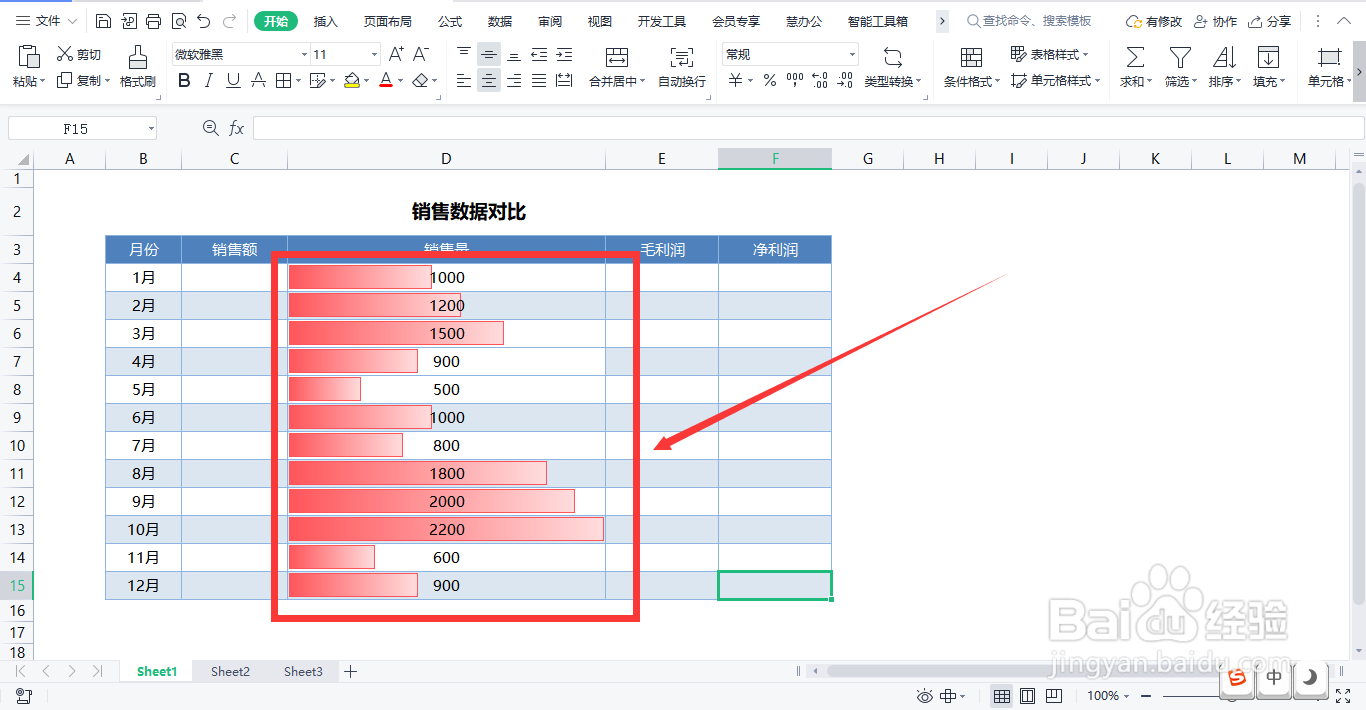Click the 协作 (Collaborate) button
Screen dimensions: 1366x710
tap(1215, 21)
